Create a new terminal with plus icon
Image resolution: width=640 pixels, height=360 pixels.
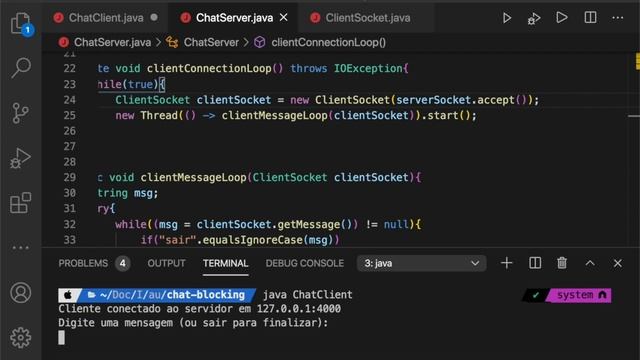click(x=507, y=263)
